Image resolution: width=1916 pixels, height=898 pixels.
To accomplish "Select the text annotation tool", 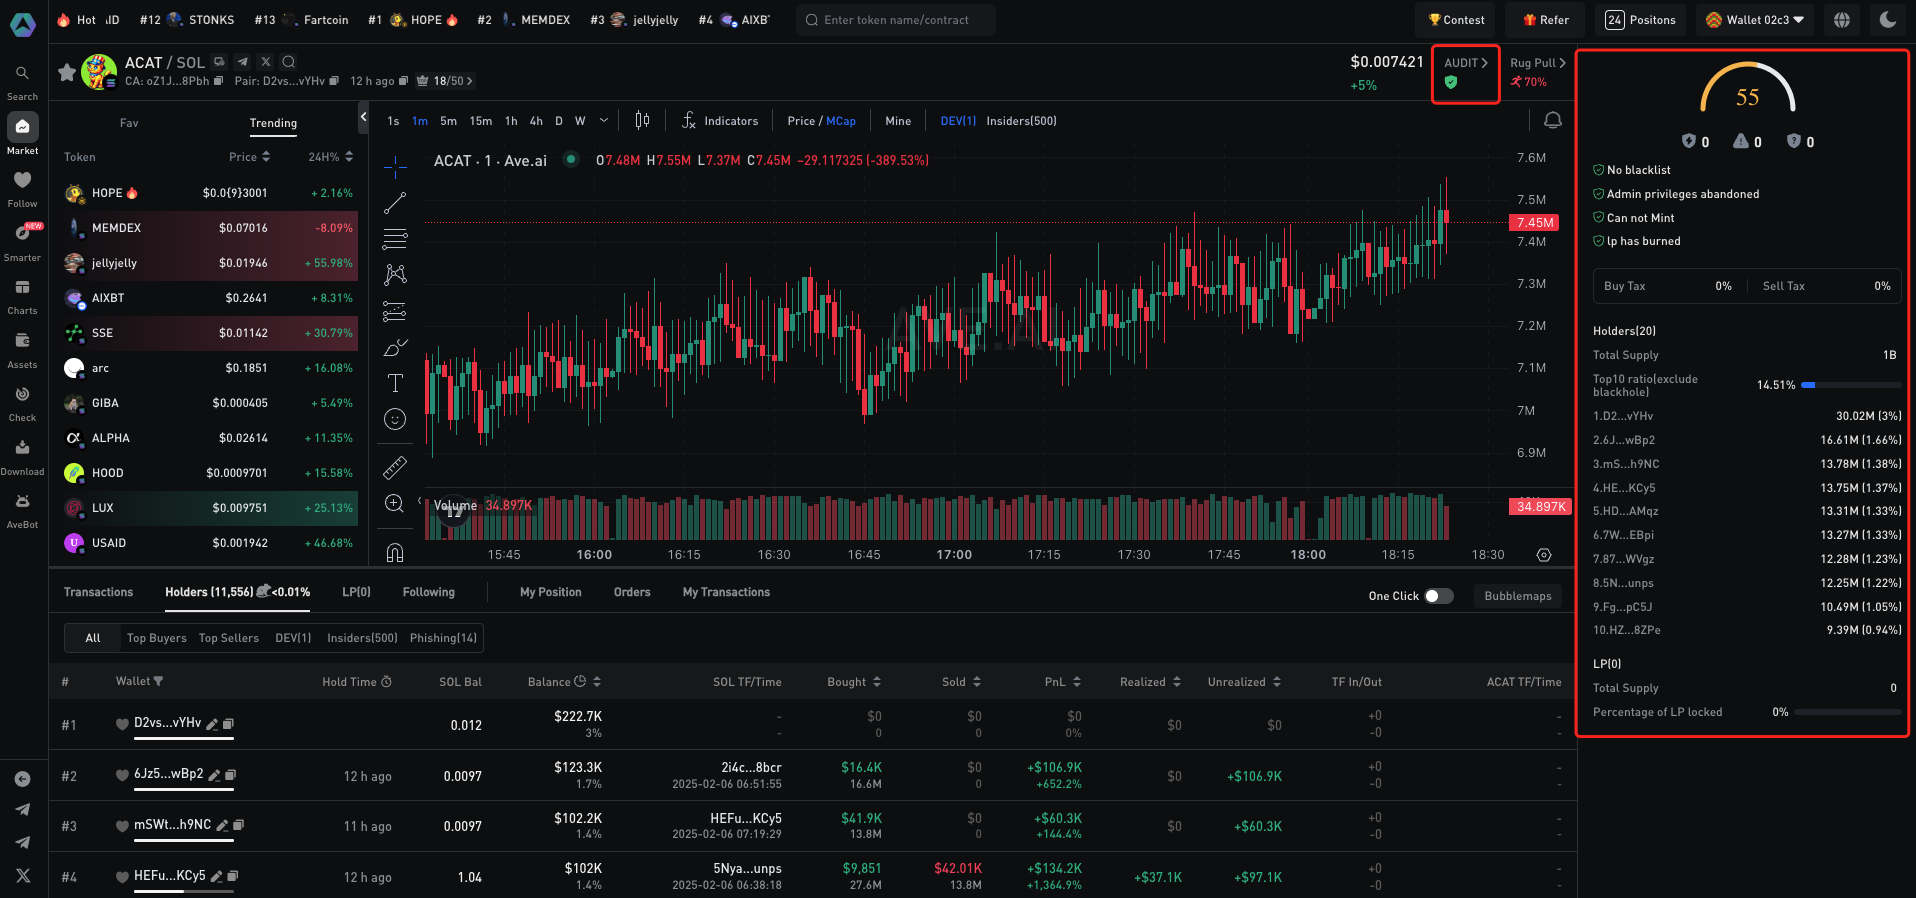I will point(395,383).
